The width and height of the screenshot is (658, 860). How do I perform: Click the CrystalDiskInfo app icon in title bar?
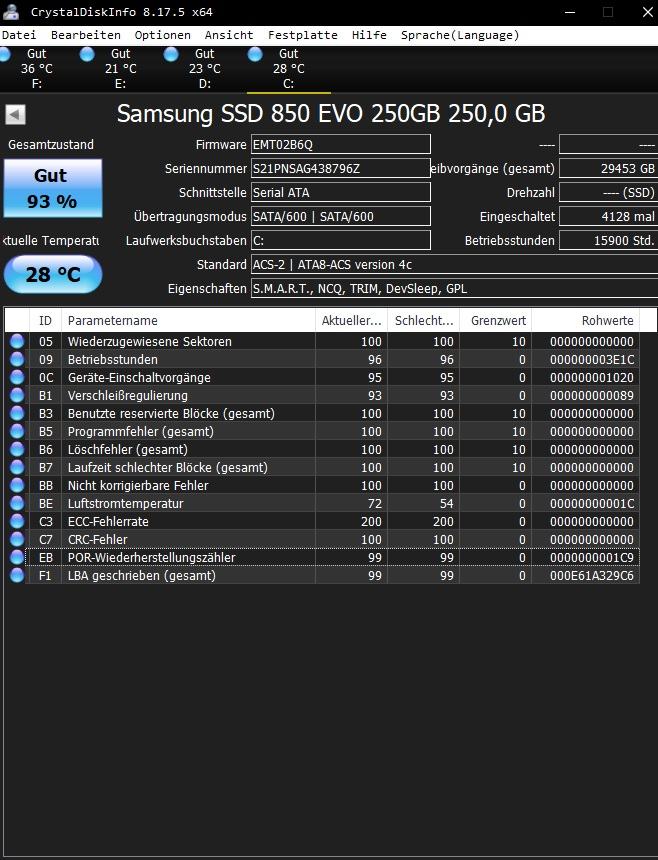point(11,12)
